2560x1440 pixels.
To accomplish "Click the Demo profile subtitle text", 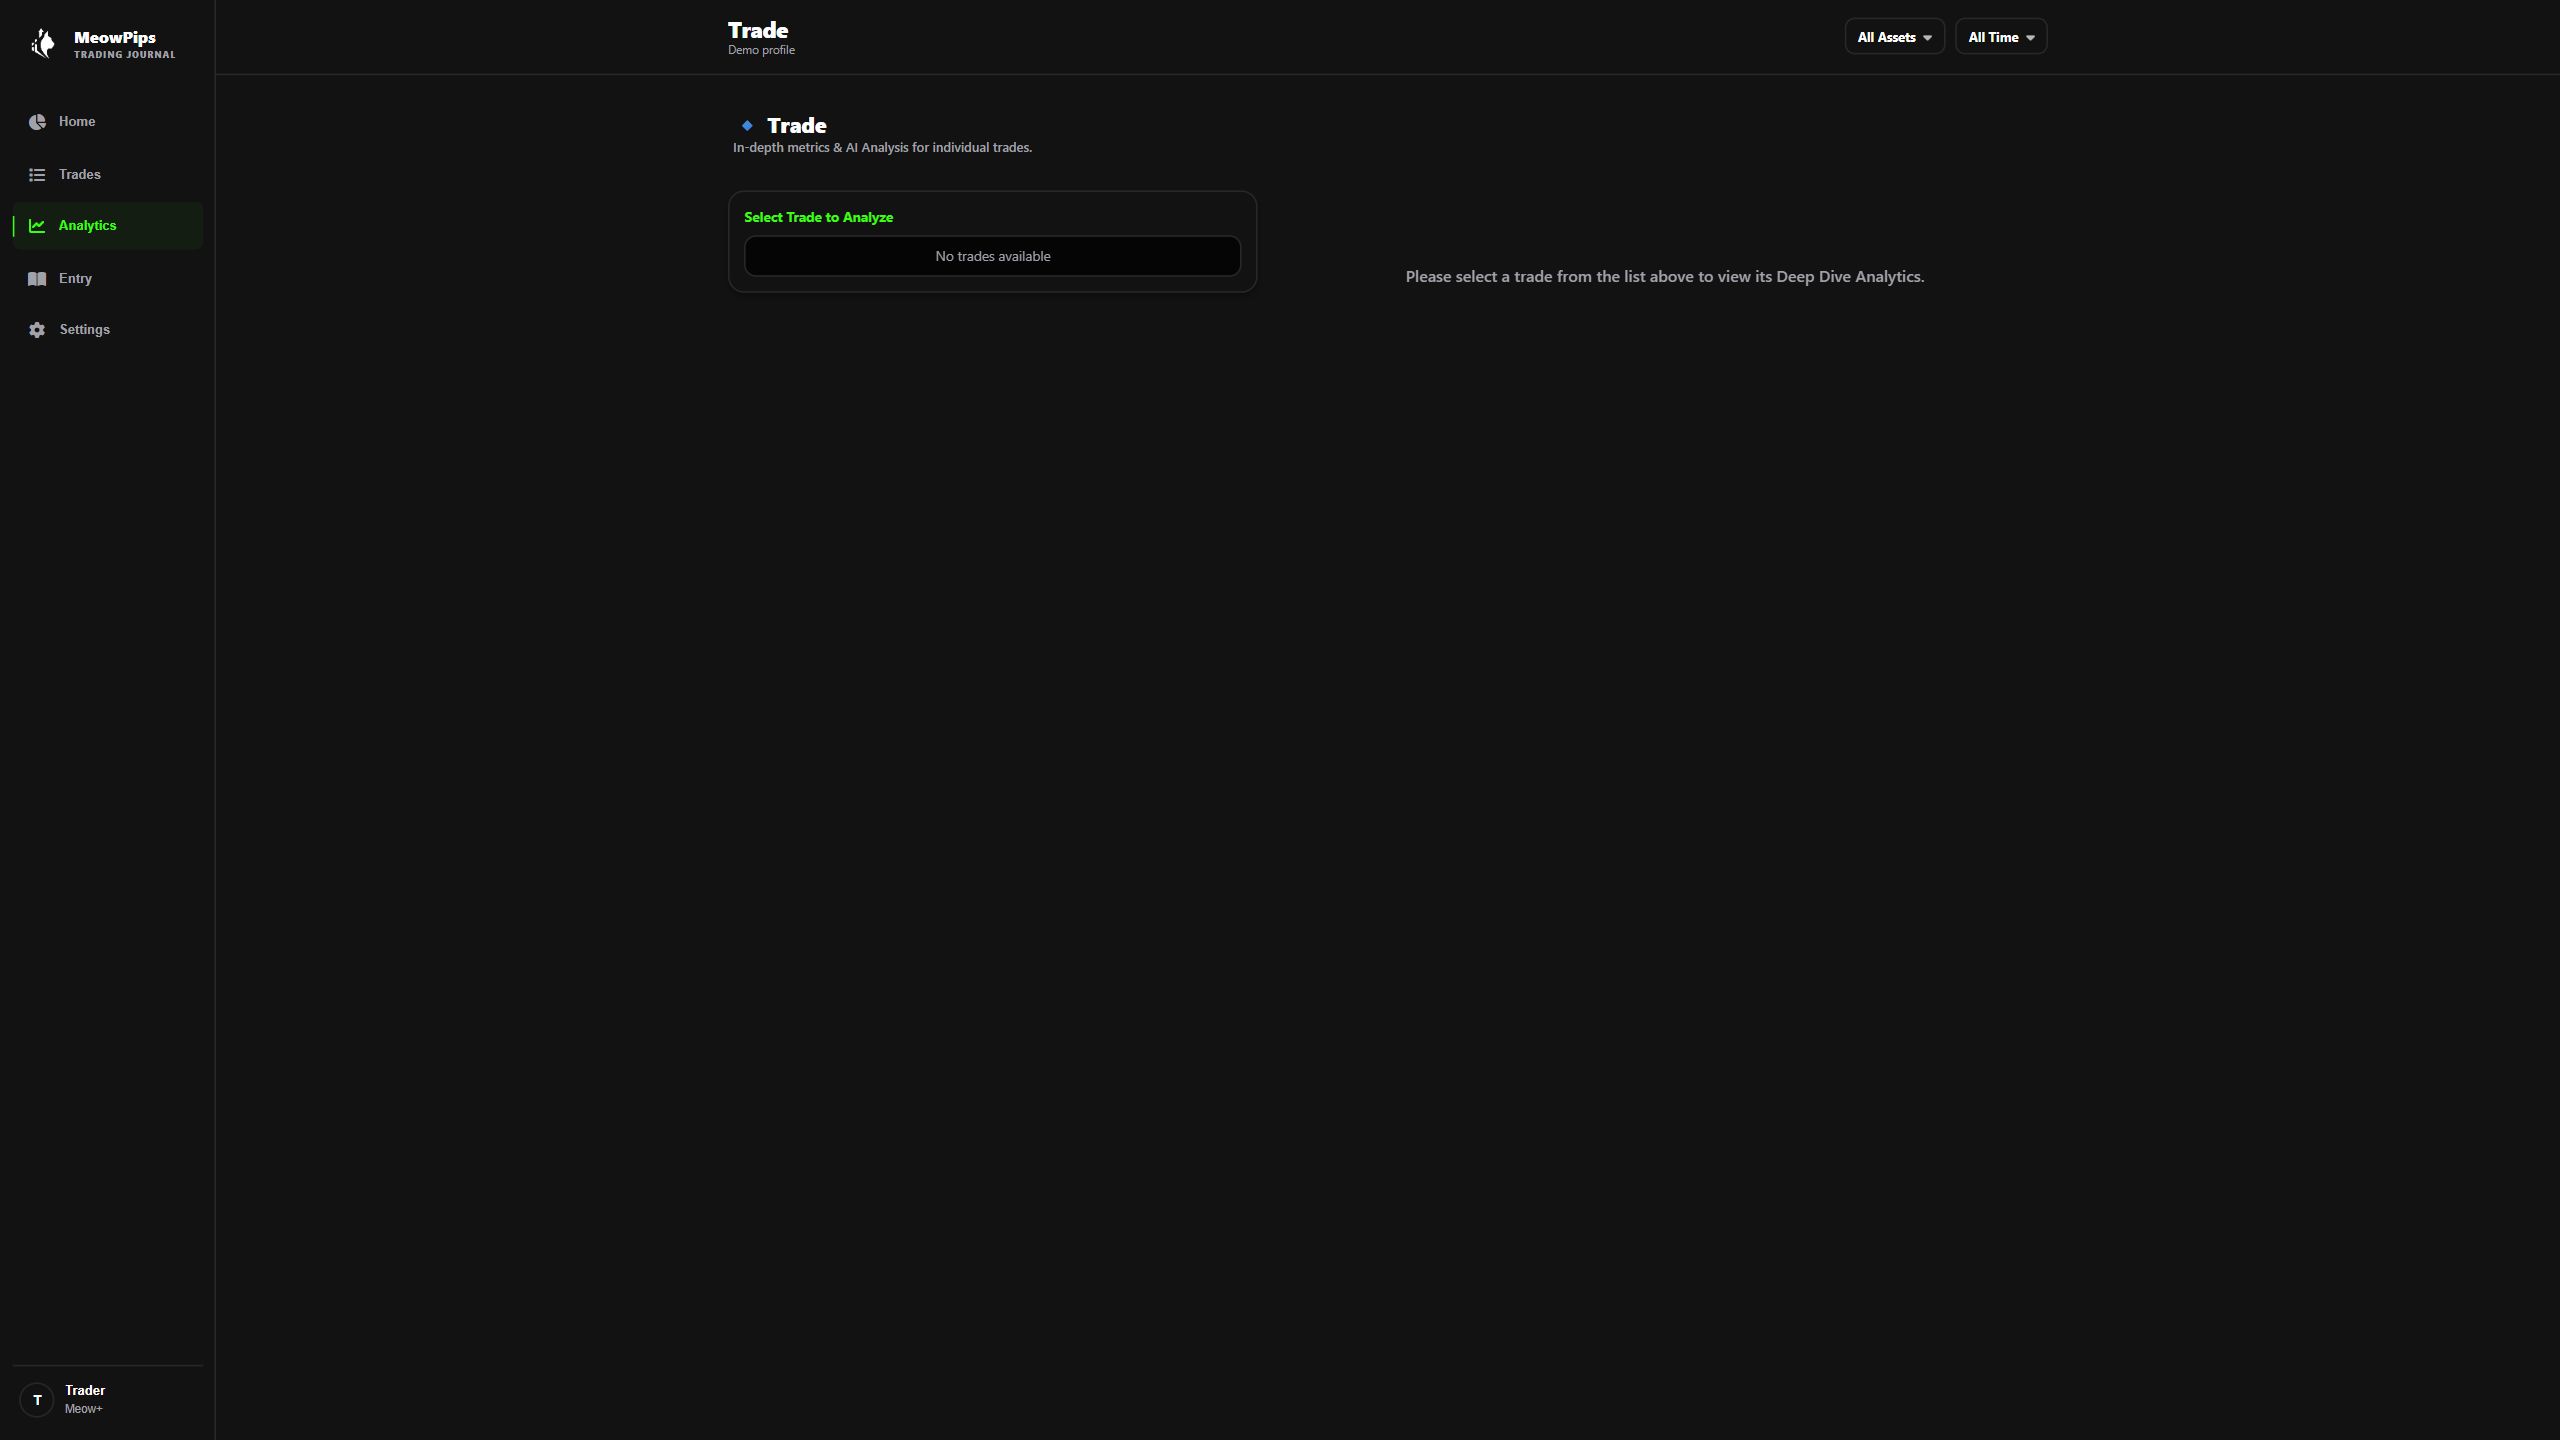I will pos(761,50).
